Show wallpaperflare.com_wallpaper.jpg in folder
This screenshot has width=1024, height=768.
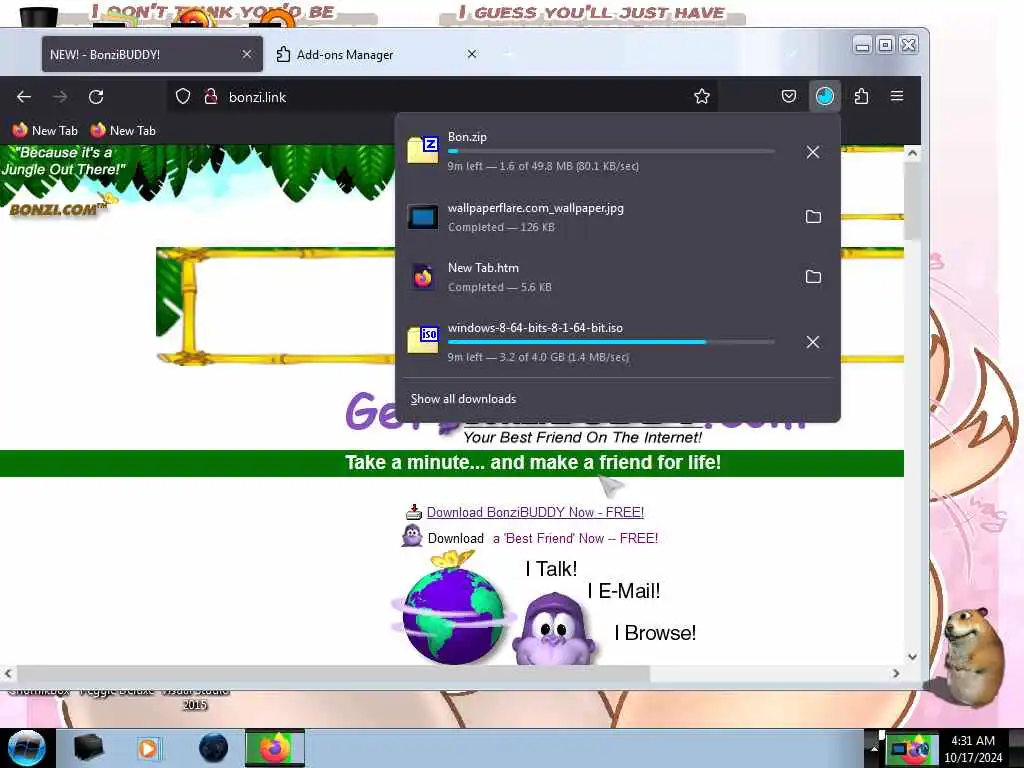[813, 217]
